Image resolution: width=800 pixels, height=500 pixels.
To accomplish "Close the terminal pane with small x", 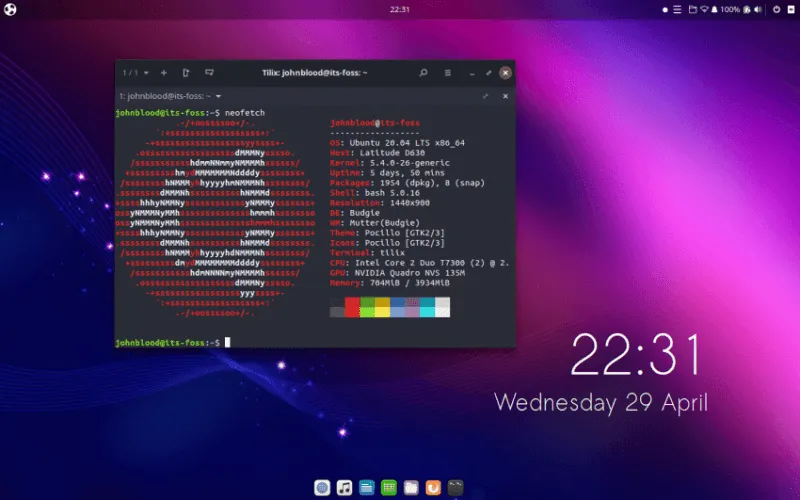I will (x=503, y=96).
